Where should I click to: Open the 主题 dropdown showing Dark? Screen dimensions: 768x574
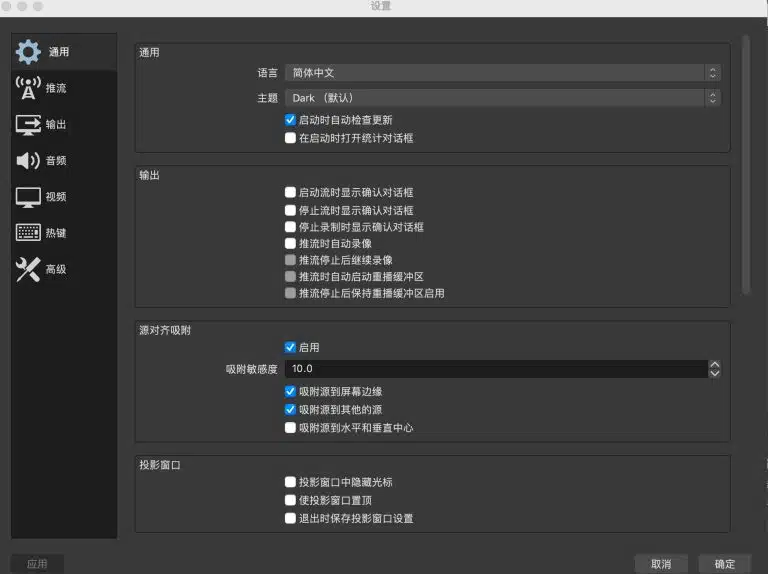[503, 98]
